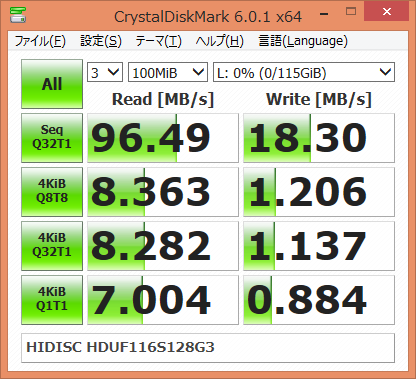Viewport: 416px width, 379px height.
Task: Open the 設定(S) menu
Action: coord(101,41)
